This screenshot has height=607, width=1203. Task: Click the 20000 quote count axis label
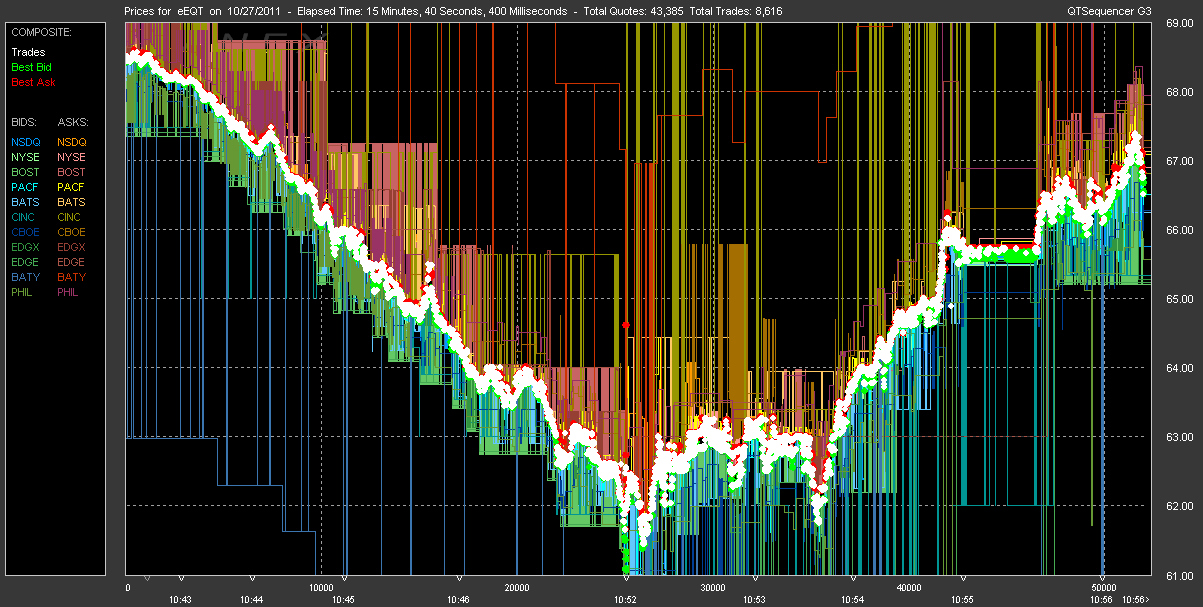click(516, 588)
